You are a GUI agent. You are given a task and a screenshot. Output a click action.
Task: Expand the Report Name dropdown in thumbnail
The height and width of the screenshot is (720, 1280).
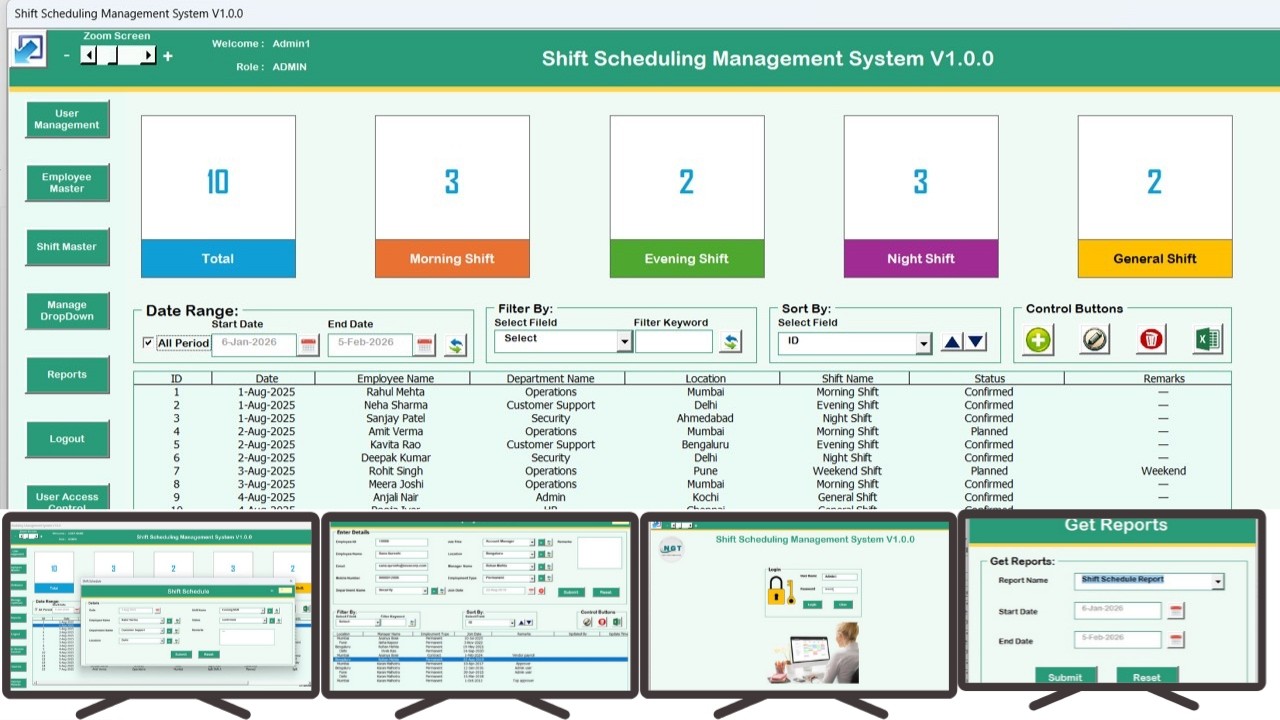(1217, 581)
